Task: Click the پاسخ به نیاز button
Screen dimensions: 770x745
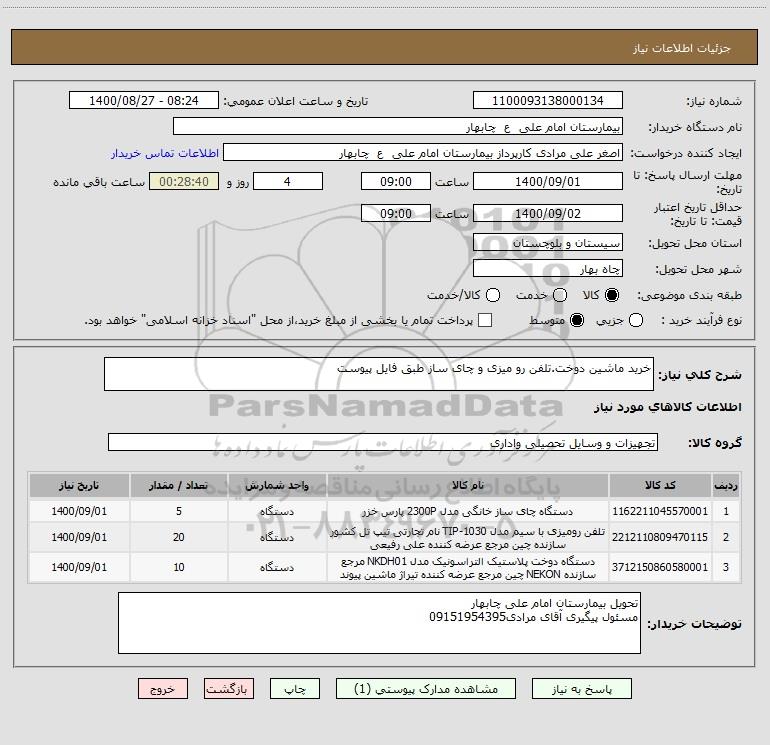Action: (x=581, y=689)
